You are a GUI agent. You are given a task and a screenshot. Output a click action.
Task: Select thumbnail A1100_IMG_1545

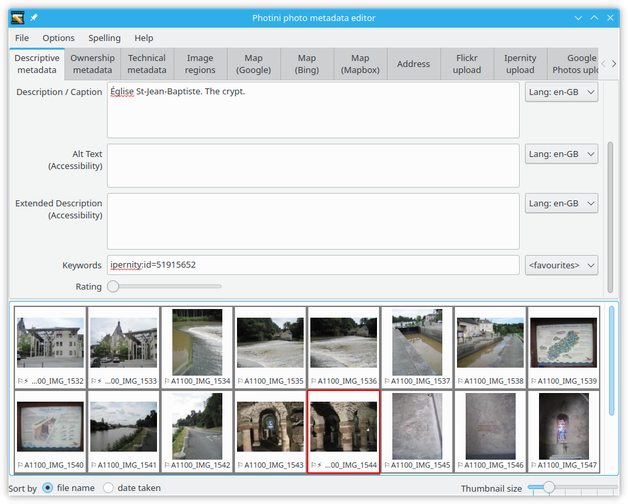(417, 431)
